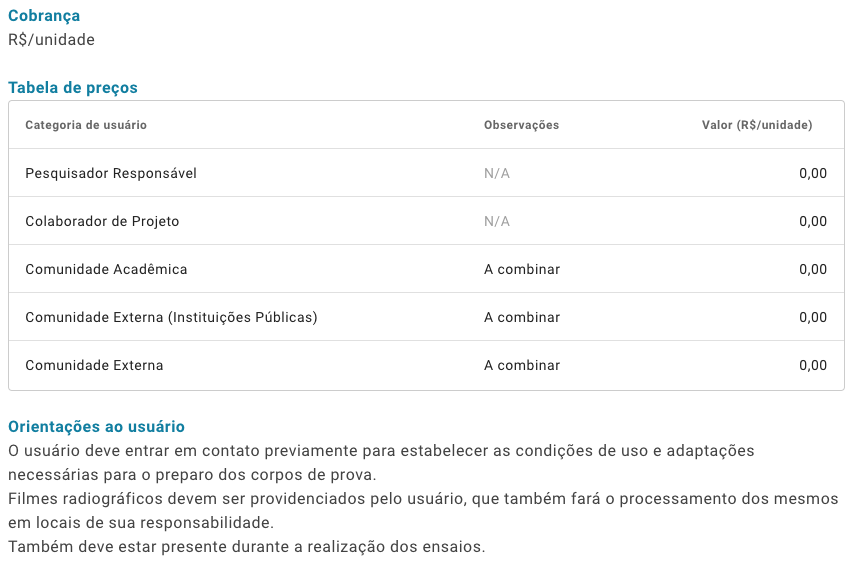856x563 pixels.
Task: Click A combinar for Comunidade Acadêmica
Action: point(522,269)
